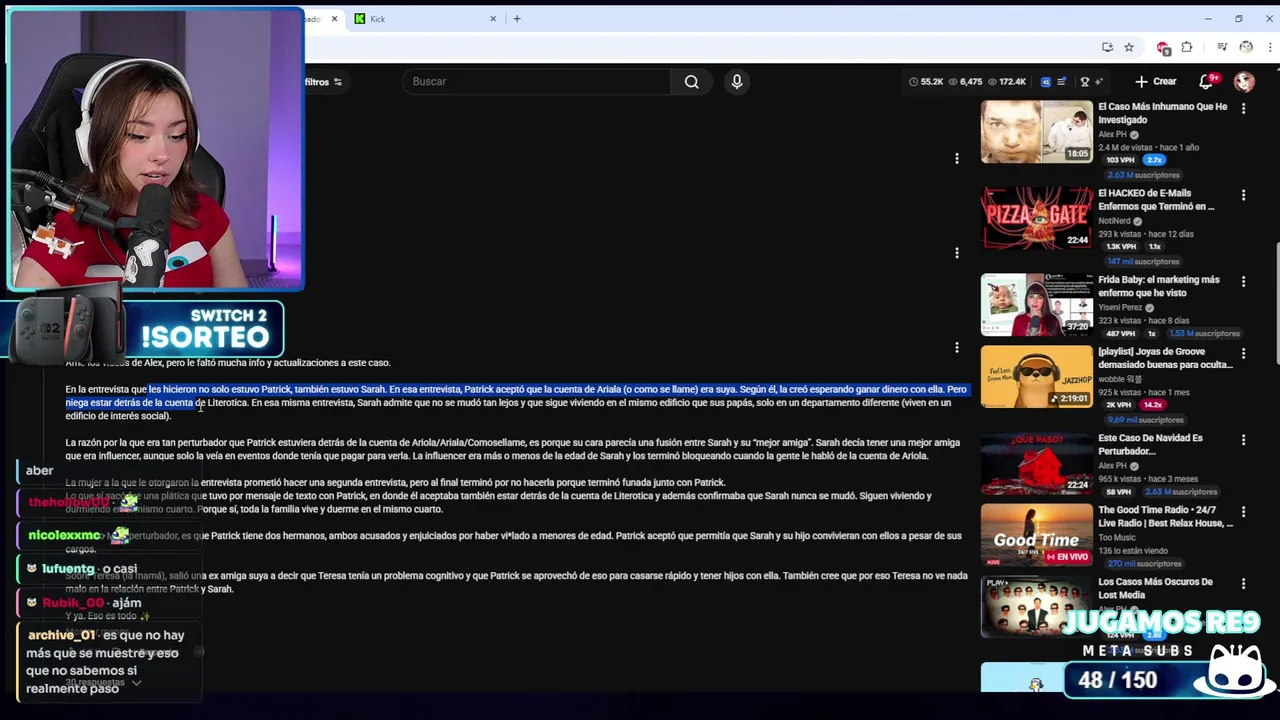This screenshot has height=720, width=1280.
Task: Click the Frida Baby thumbnail 37:20
Action: point(1036,305)
